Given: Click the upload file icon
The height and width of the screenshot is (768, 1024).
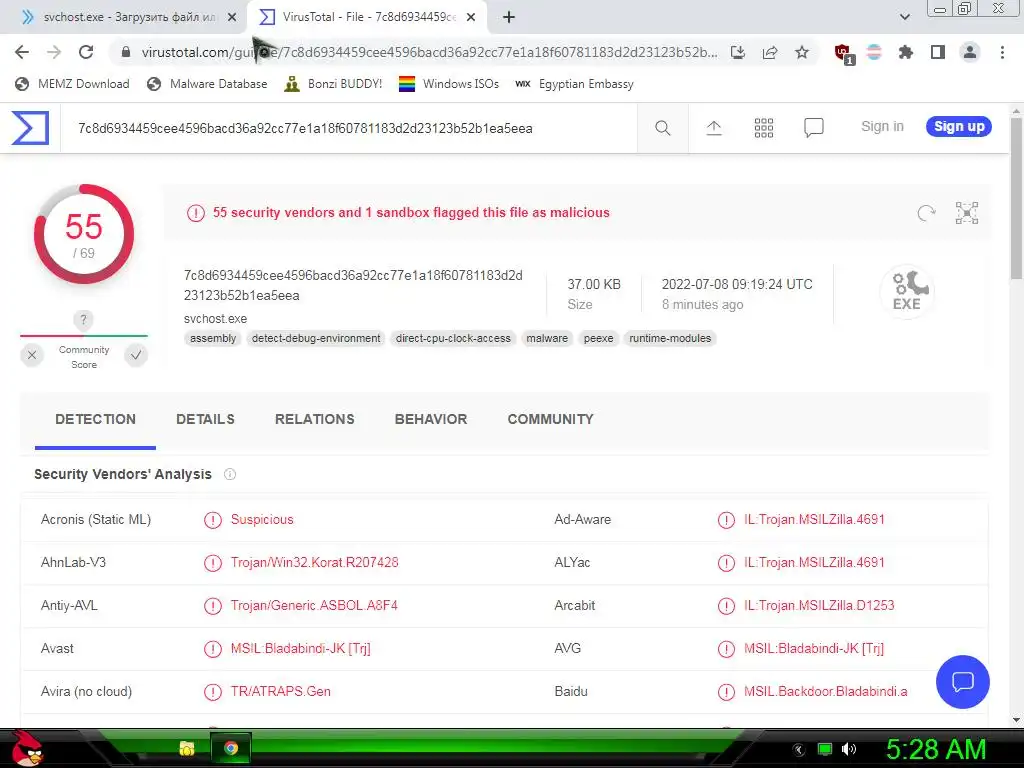Looking at the screenshot, I should [x=714, y=128].
